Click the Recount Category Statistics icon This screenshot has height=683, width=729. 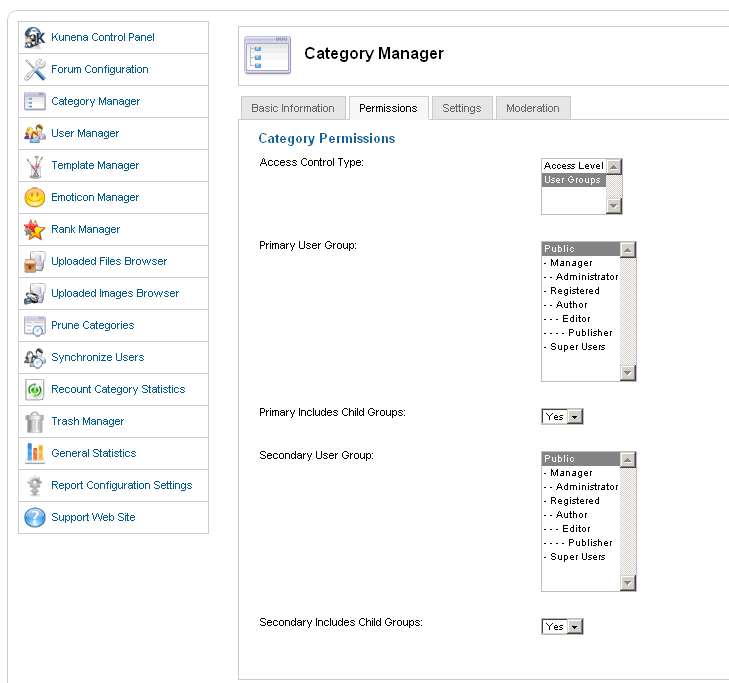35,390
